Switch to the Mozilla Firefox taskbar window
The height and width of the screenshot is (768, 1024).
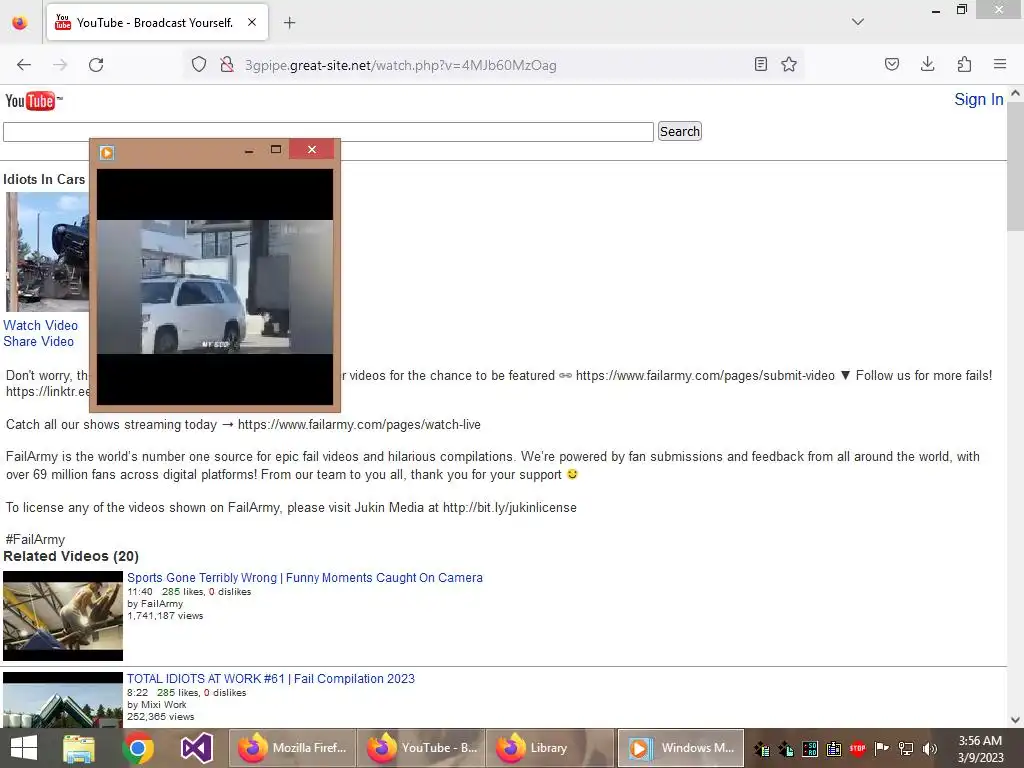click(293, 748)
